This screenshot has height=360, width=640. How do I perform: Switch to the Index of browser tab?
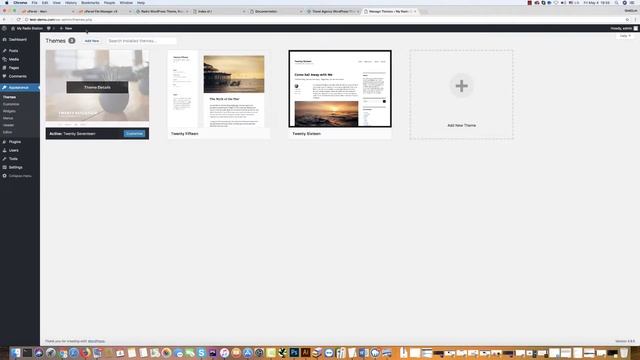[219, 11]
